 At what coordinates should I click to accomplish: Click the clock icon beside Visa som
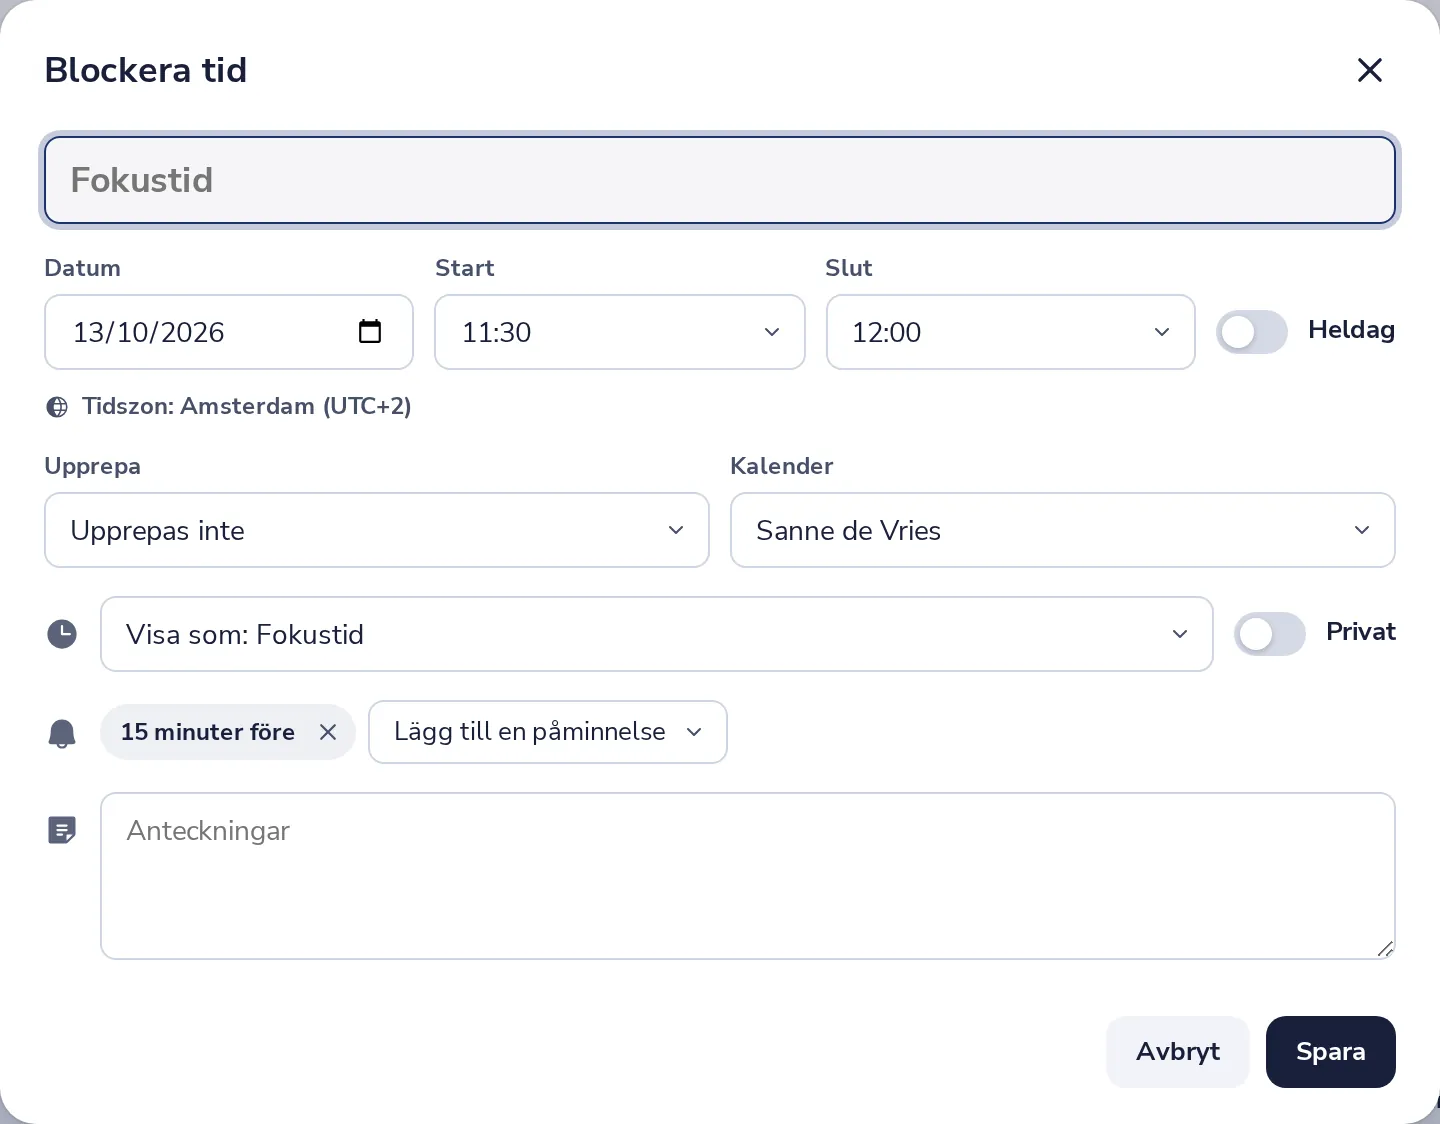[62, 634]
